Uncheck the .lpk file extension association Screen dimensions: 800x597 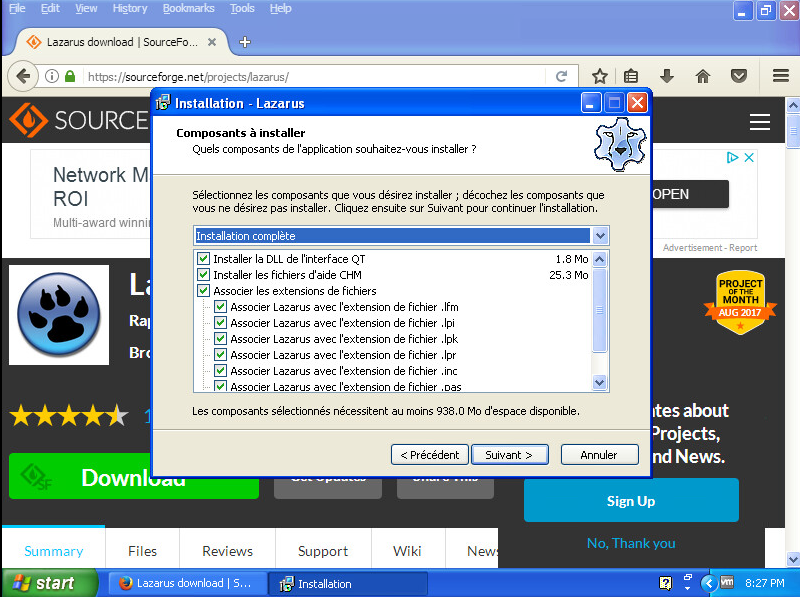[x=220, y=339]
